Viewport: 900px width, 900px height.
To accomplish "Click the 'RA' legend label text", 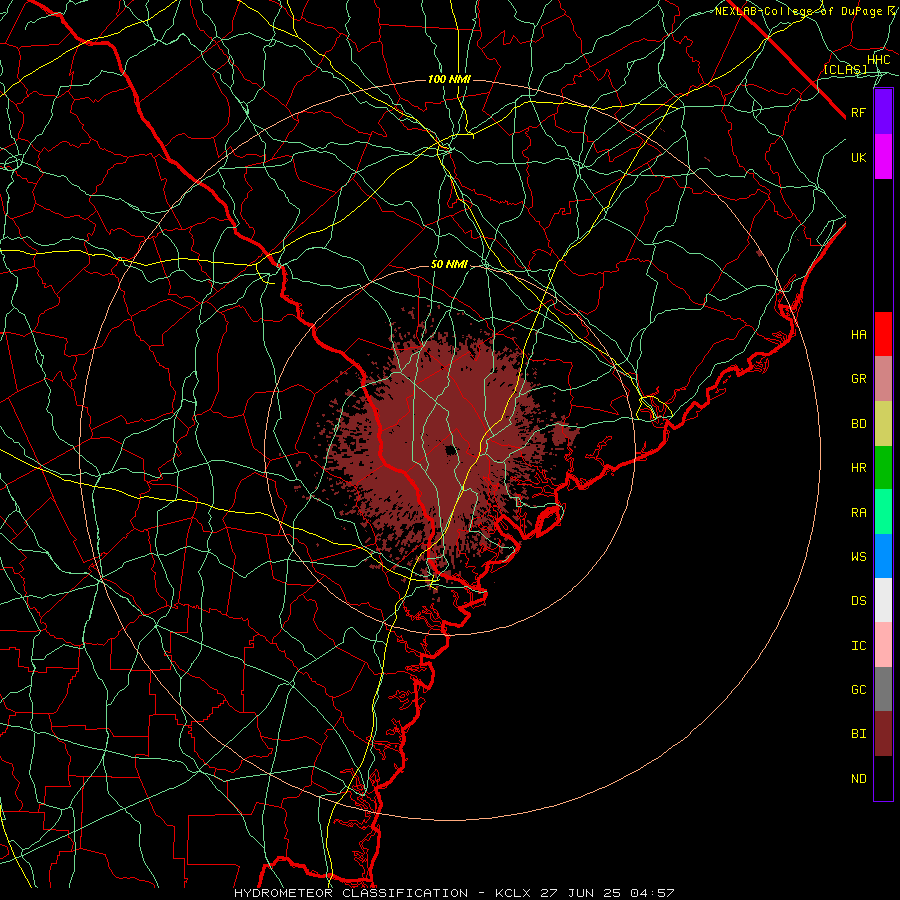I will 858,513.
